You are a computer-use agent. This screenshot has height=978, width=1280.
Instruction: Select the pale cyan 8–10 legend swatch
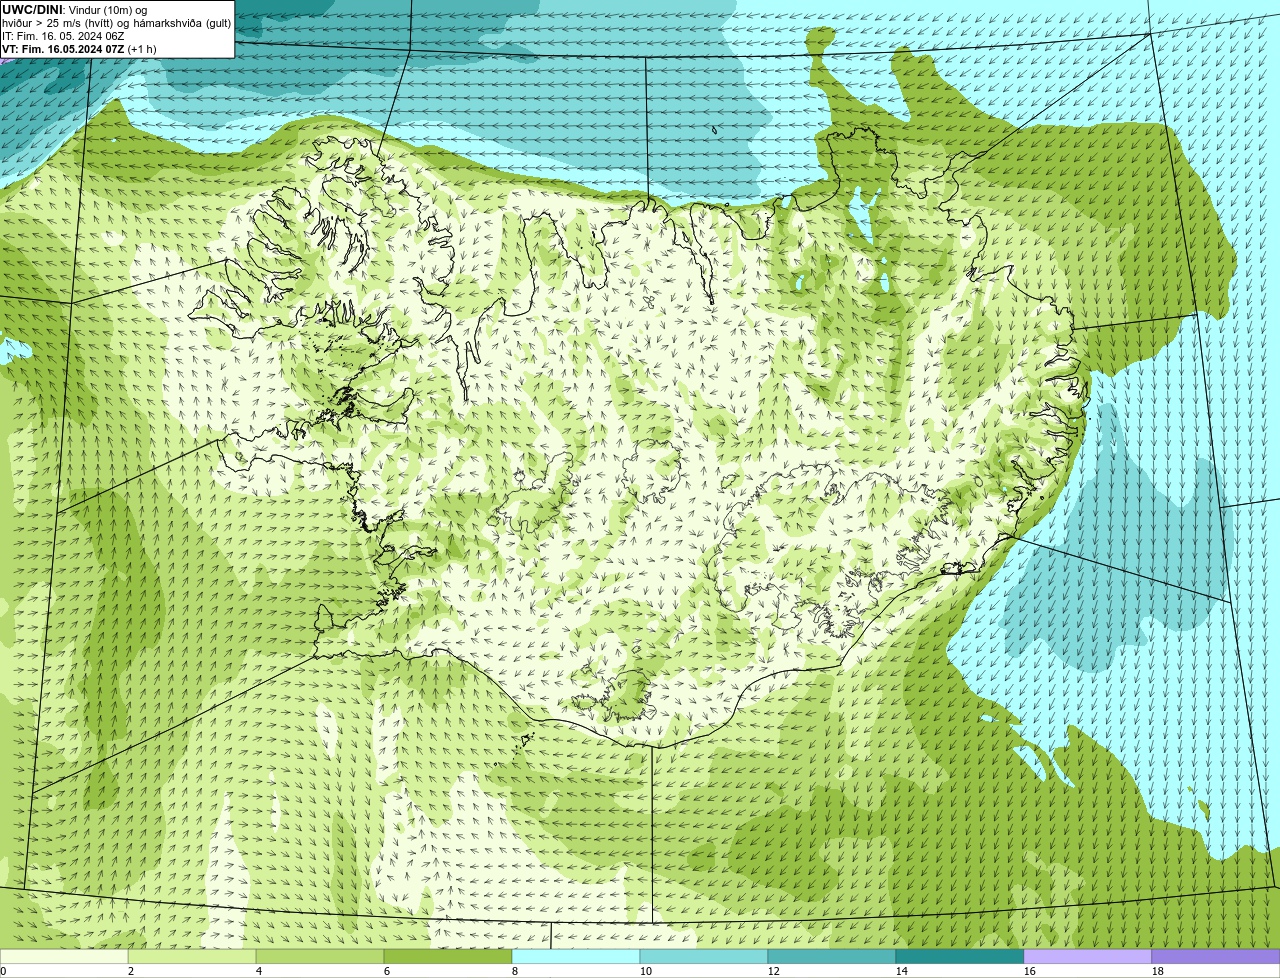576,957
